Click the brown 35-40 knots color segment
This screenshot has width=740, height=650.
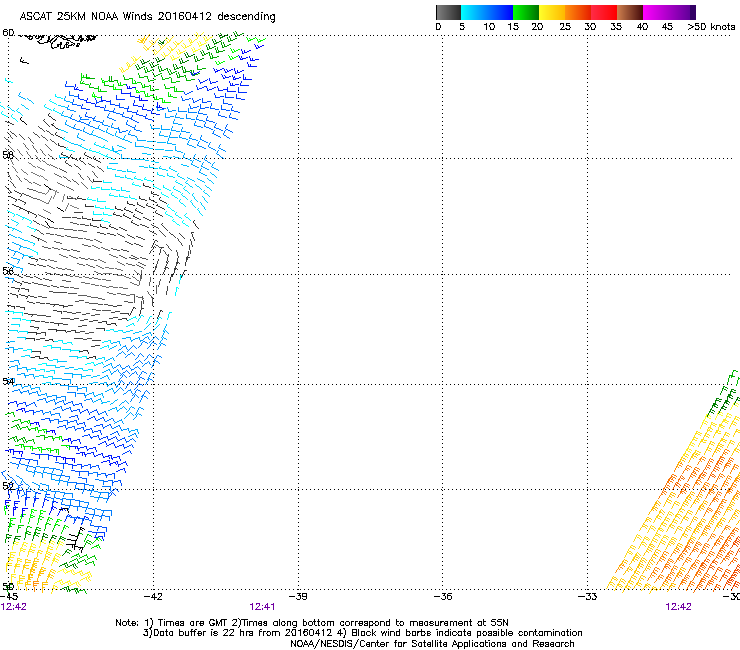[x=630, y=12]
